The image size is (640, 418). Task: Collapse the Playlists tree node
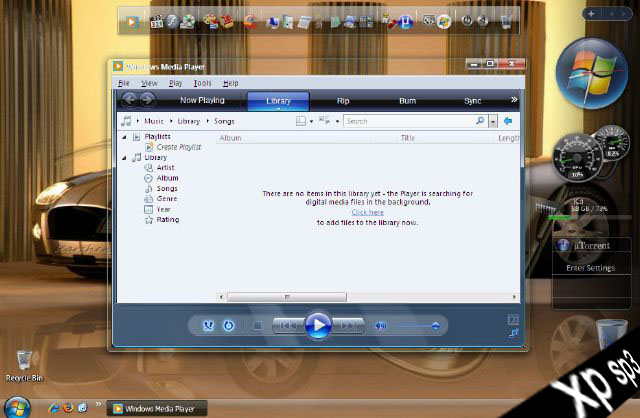(x=124, y=137)
